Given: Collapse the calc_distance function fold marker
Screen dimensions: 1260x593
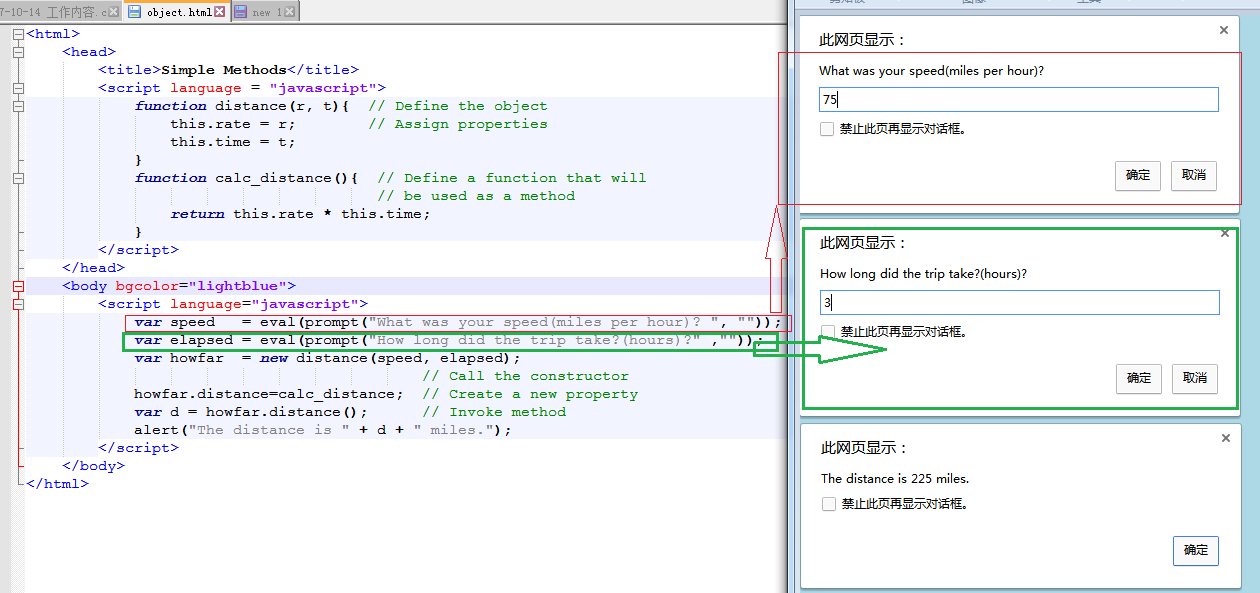Looking at the screenshot, I should [16, 177].
